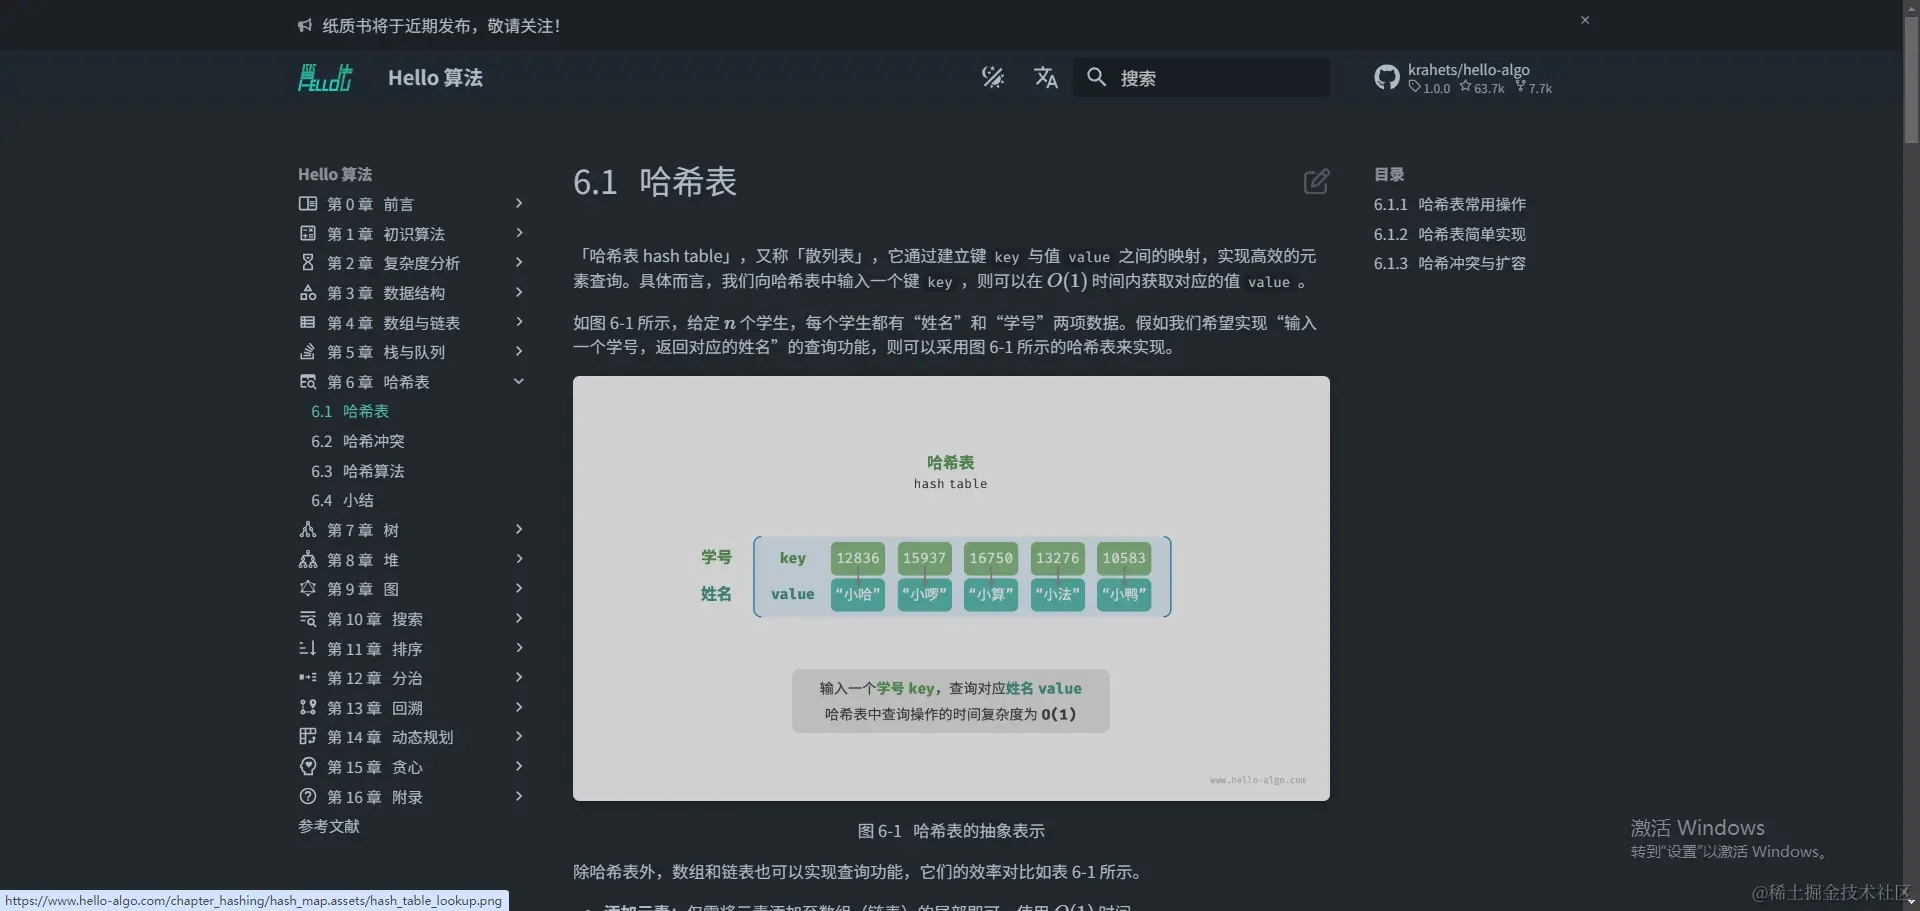Screen dimensions: 1920x911
Task: Click the Hello 算法 site title
Action: coord(435,77)
